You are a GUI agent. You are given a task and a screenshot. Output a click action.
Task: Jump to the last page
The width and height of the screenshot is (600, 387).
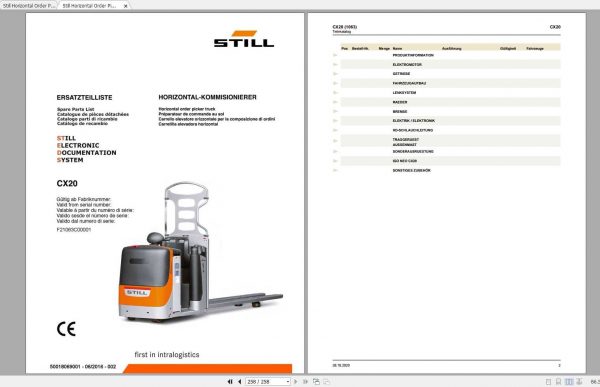305,382
